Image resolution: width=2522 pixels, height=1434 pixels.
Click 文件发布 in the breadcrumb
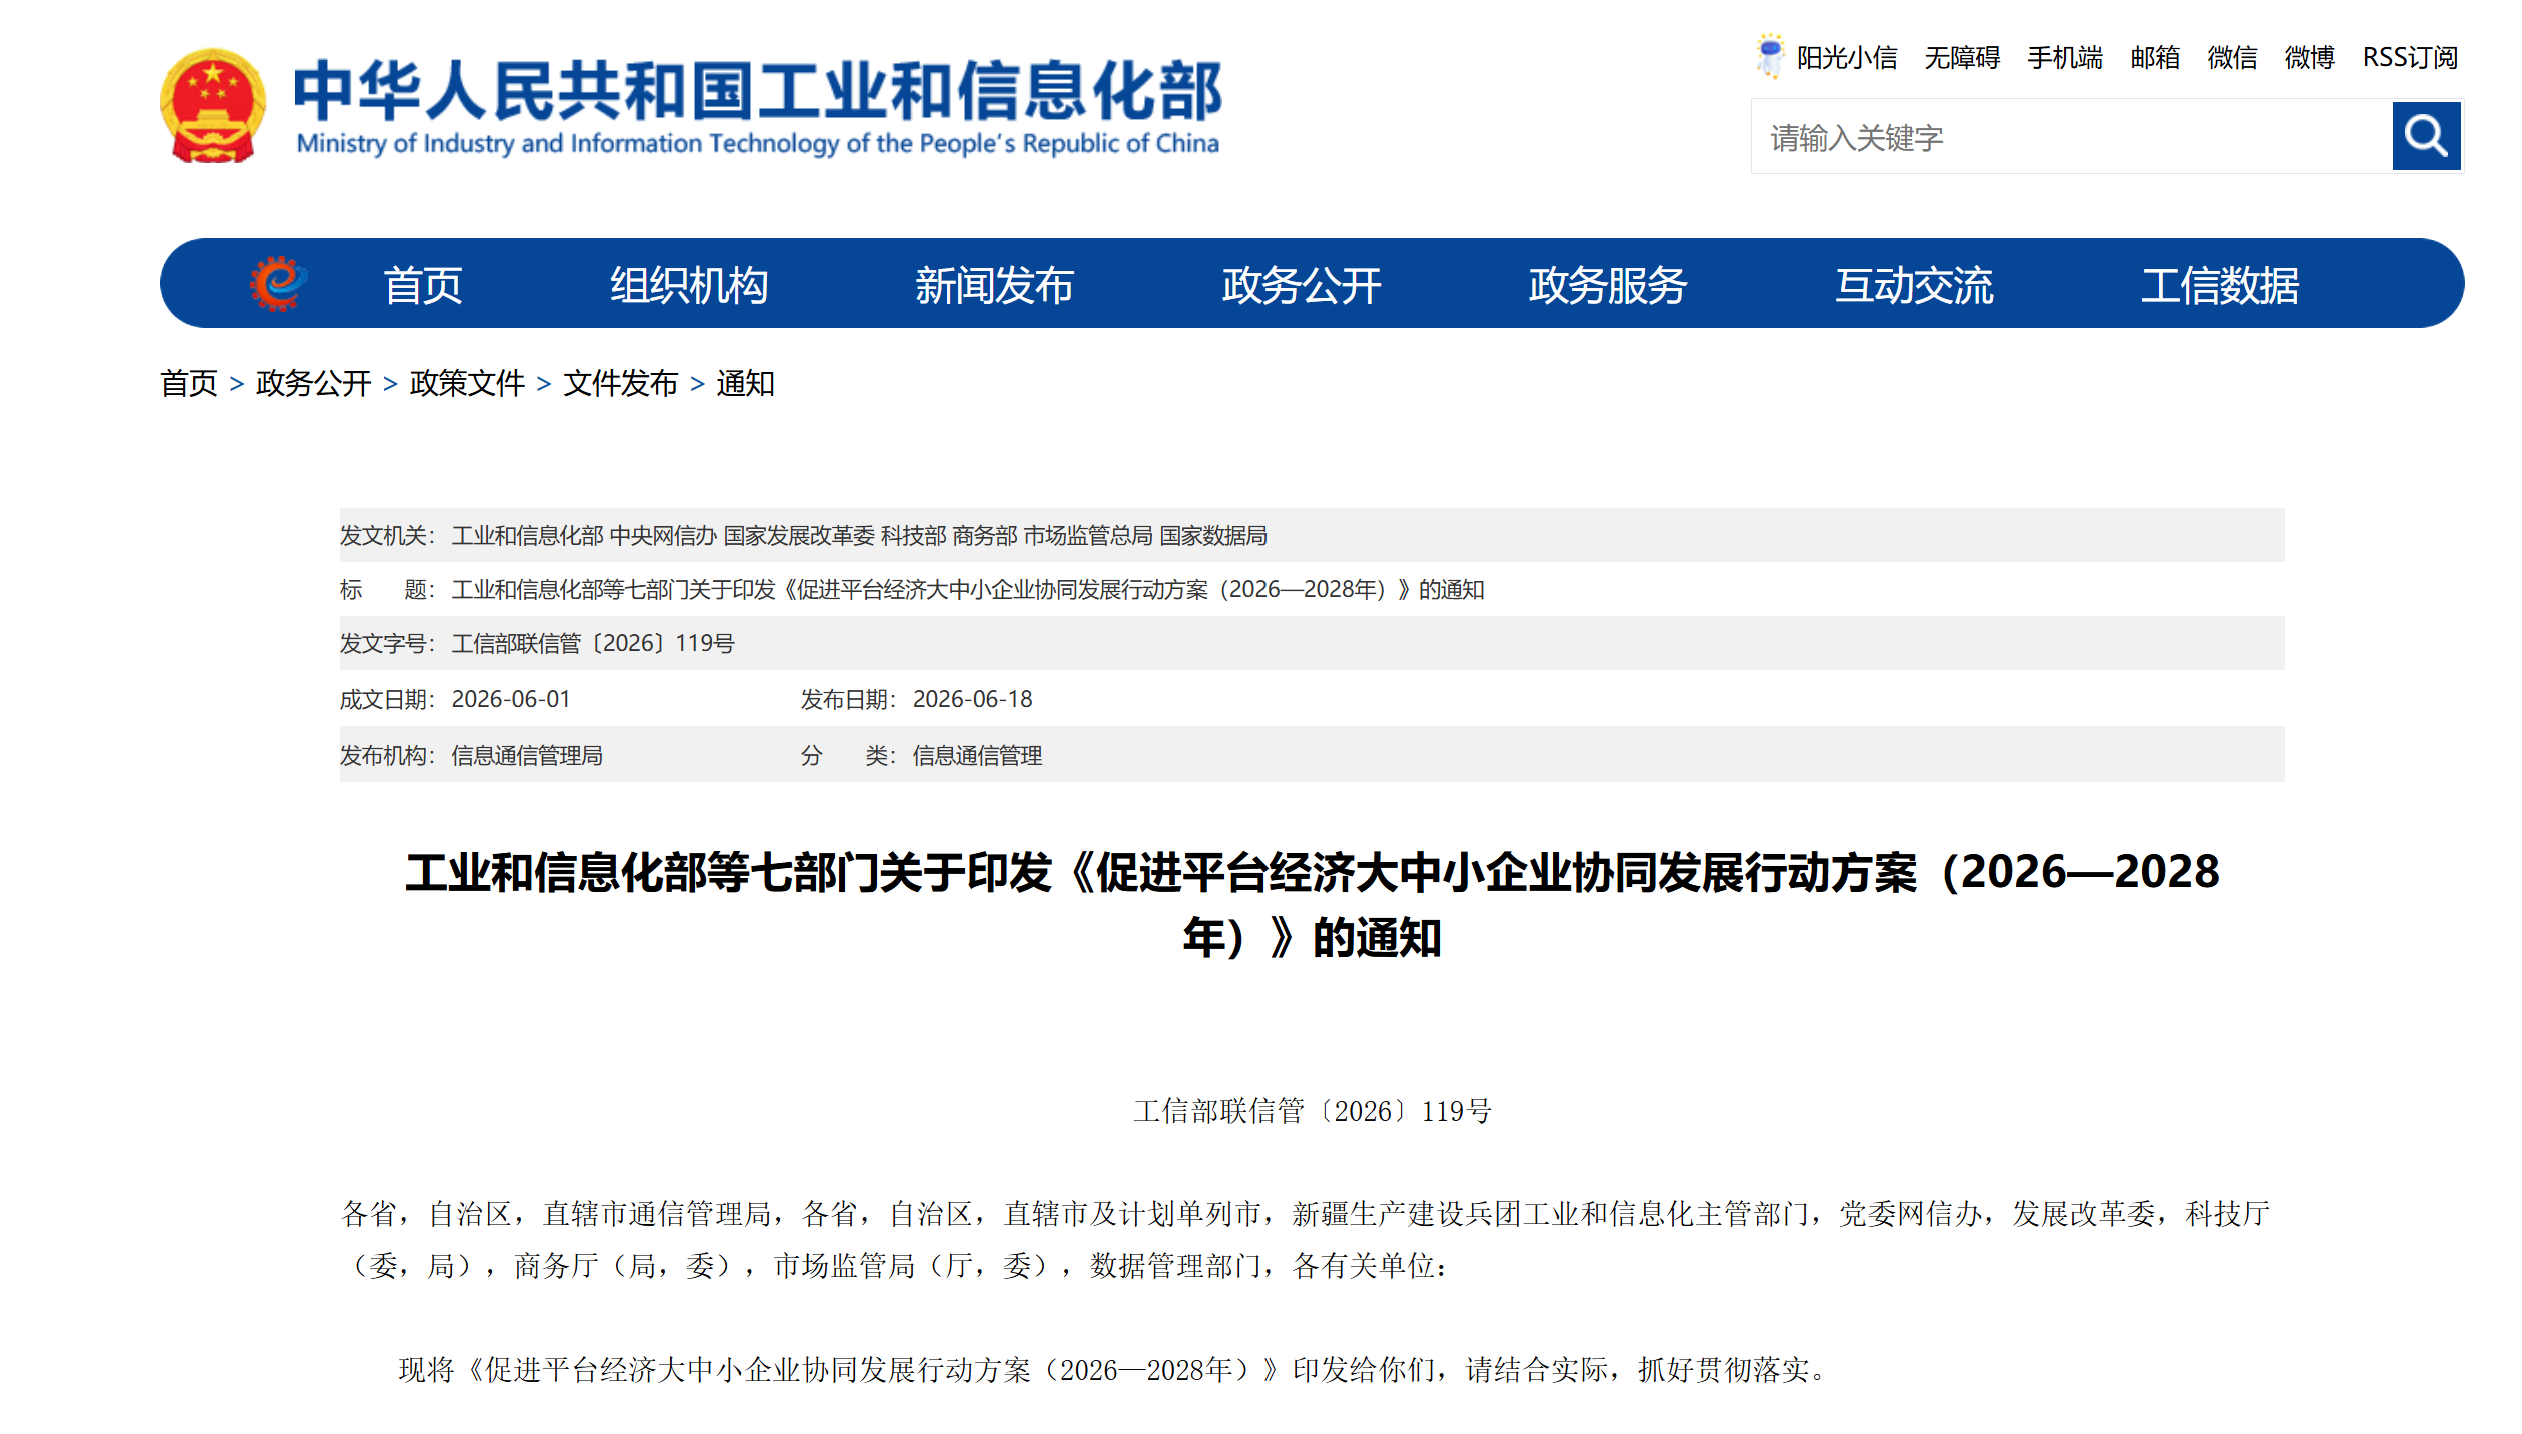click(621, 383)
